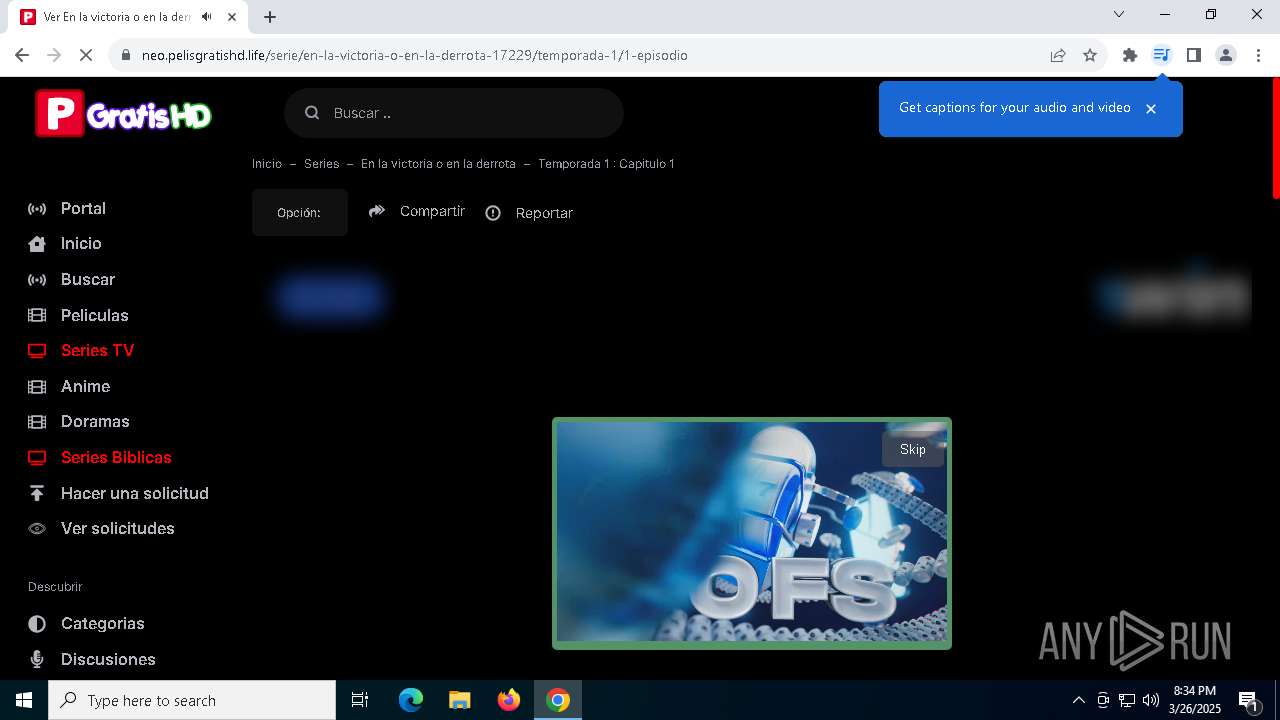Open Microsoft Edge from the taskbar

tap(411, 700)
